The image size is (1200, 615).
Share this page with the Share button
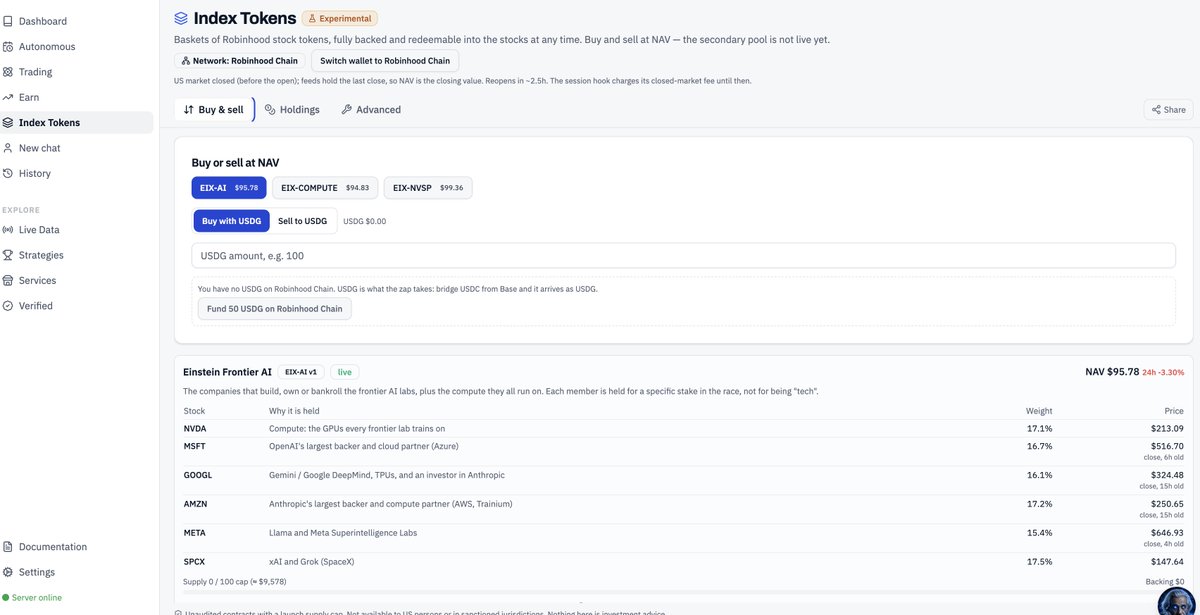1168,110
